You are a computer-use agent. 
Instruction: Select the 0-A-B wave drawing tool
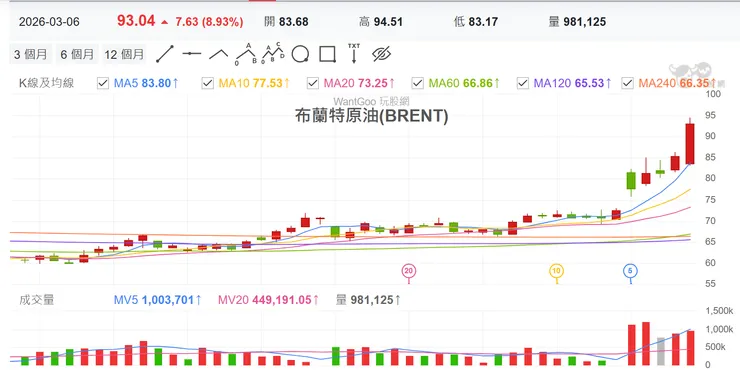[246, 54]
